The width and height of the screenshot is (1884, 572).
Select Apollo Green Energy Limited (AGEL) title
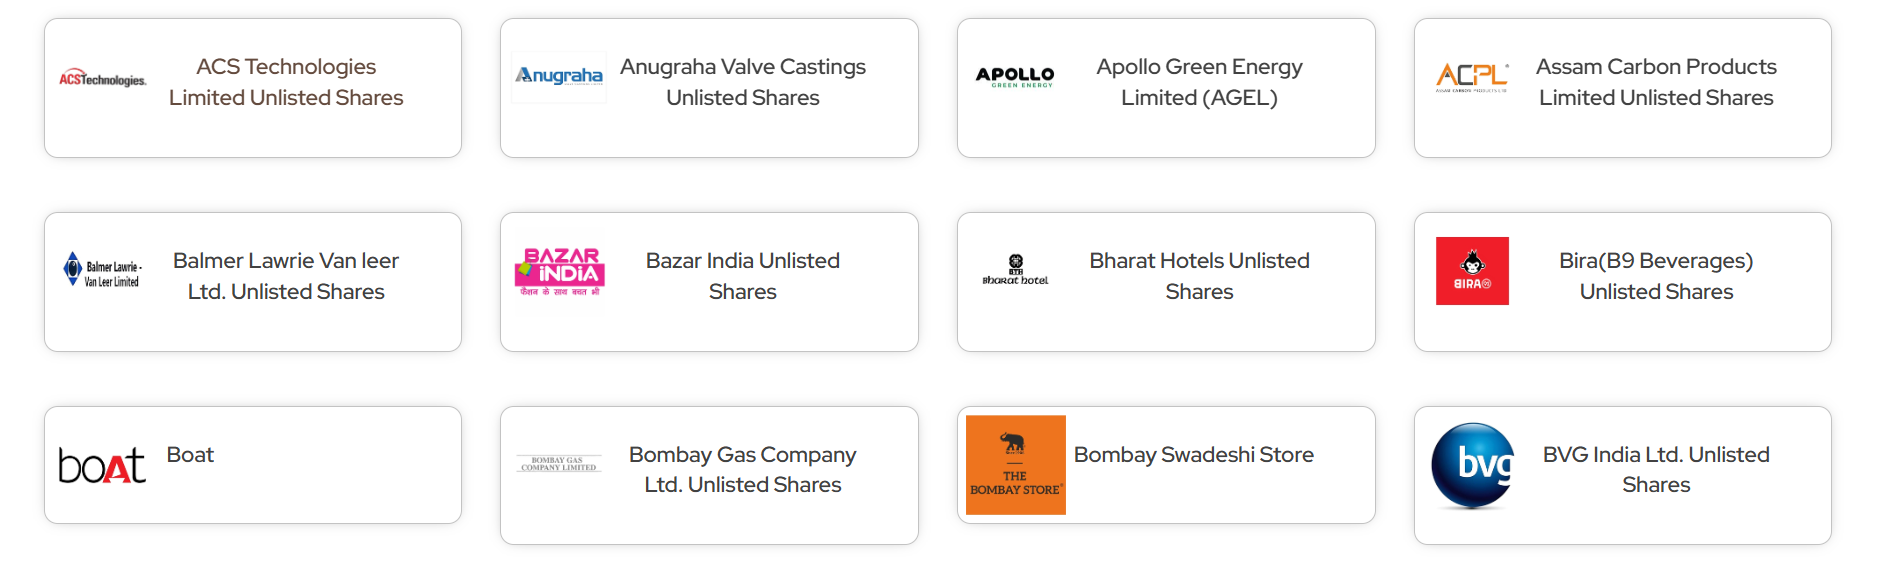pos(1199,82)
